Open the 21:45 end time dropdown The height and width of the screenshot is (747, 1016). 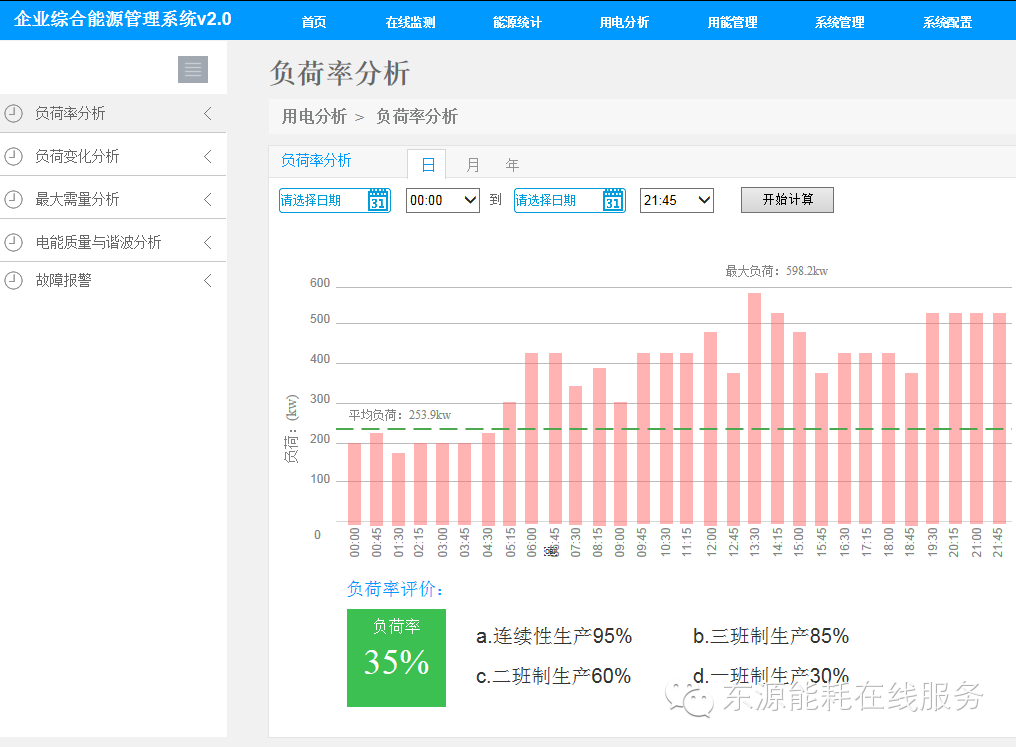pos(677,200)
